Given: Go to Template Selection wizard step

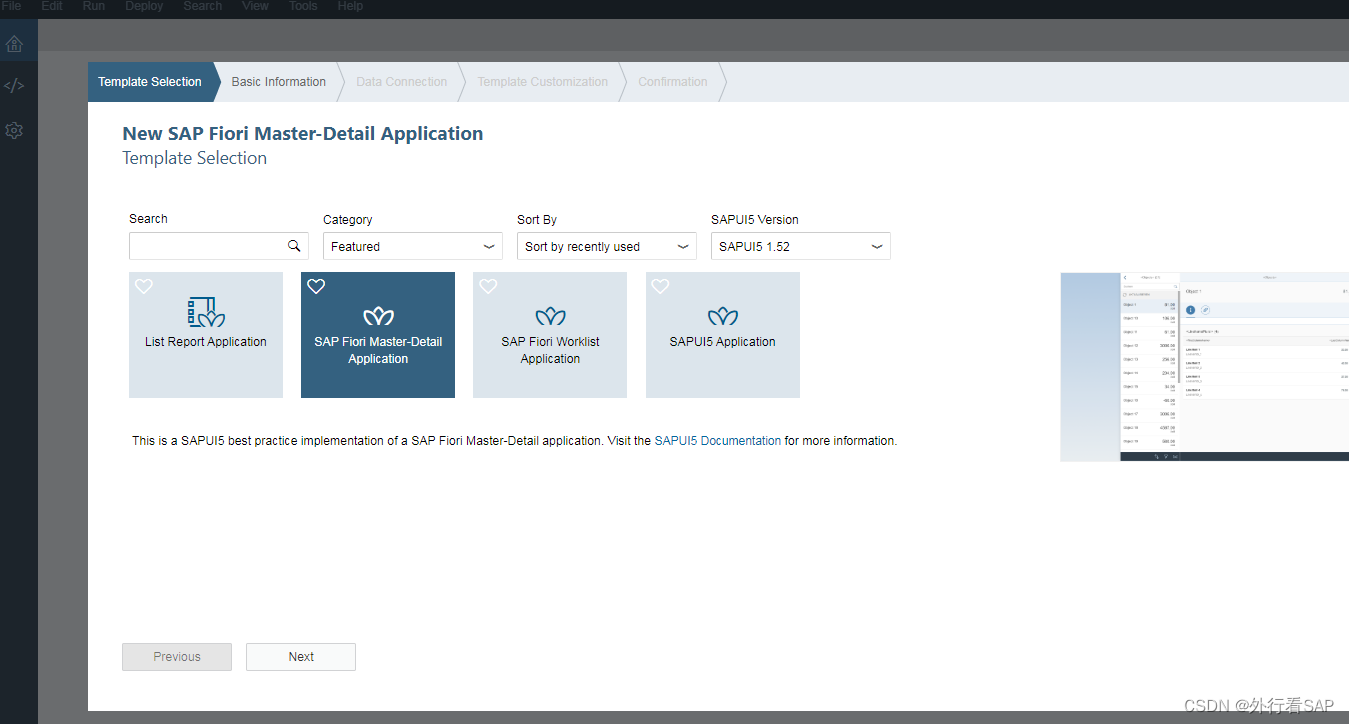Looking at the screenshot, I should (x=150, y=82).
